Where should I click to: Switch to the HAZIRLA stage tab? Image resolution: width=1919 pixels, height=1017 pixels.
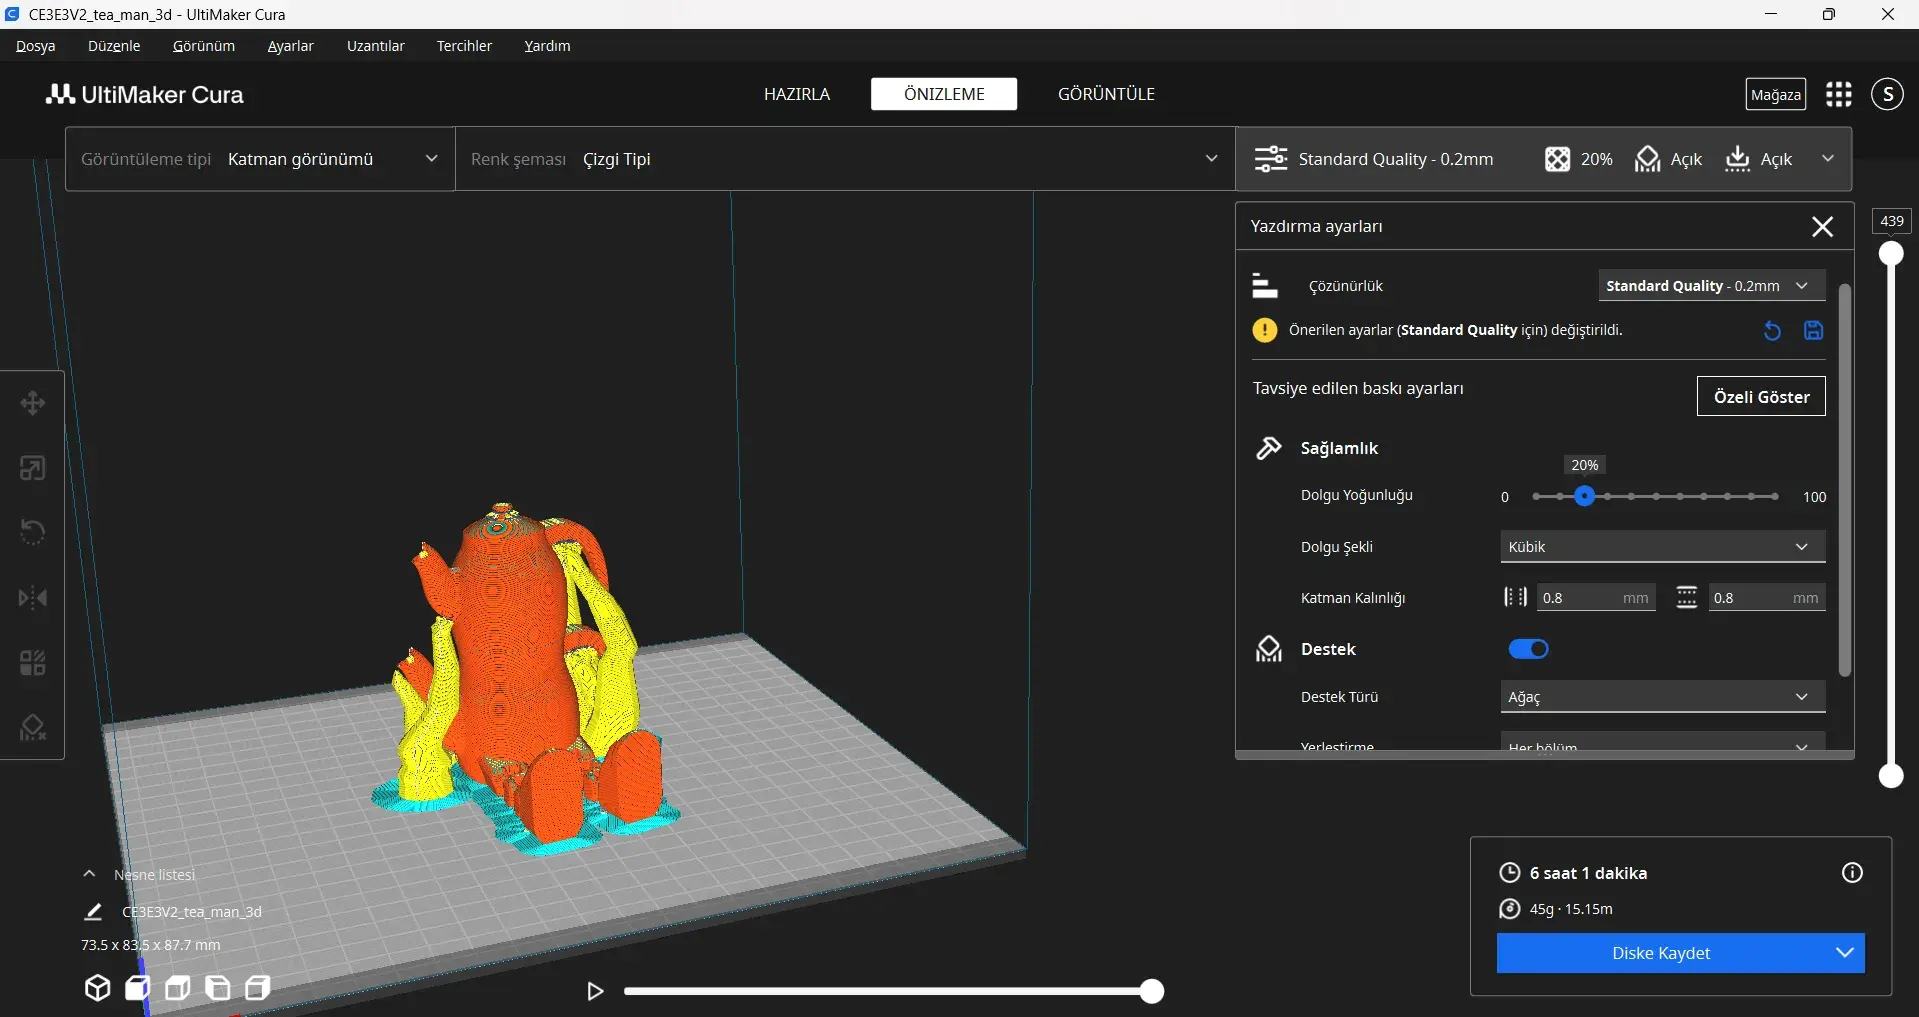797,94
